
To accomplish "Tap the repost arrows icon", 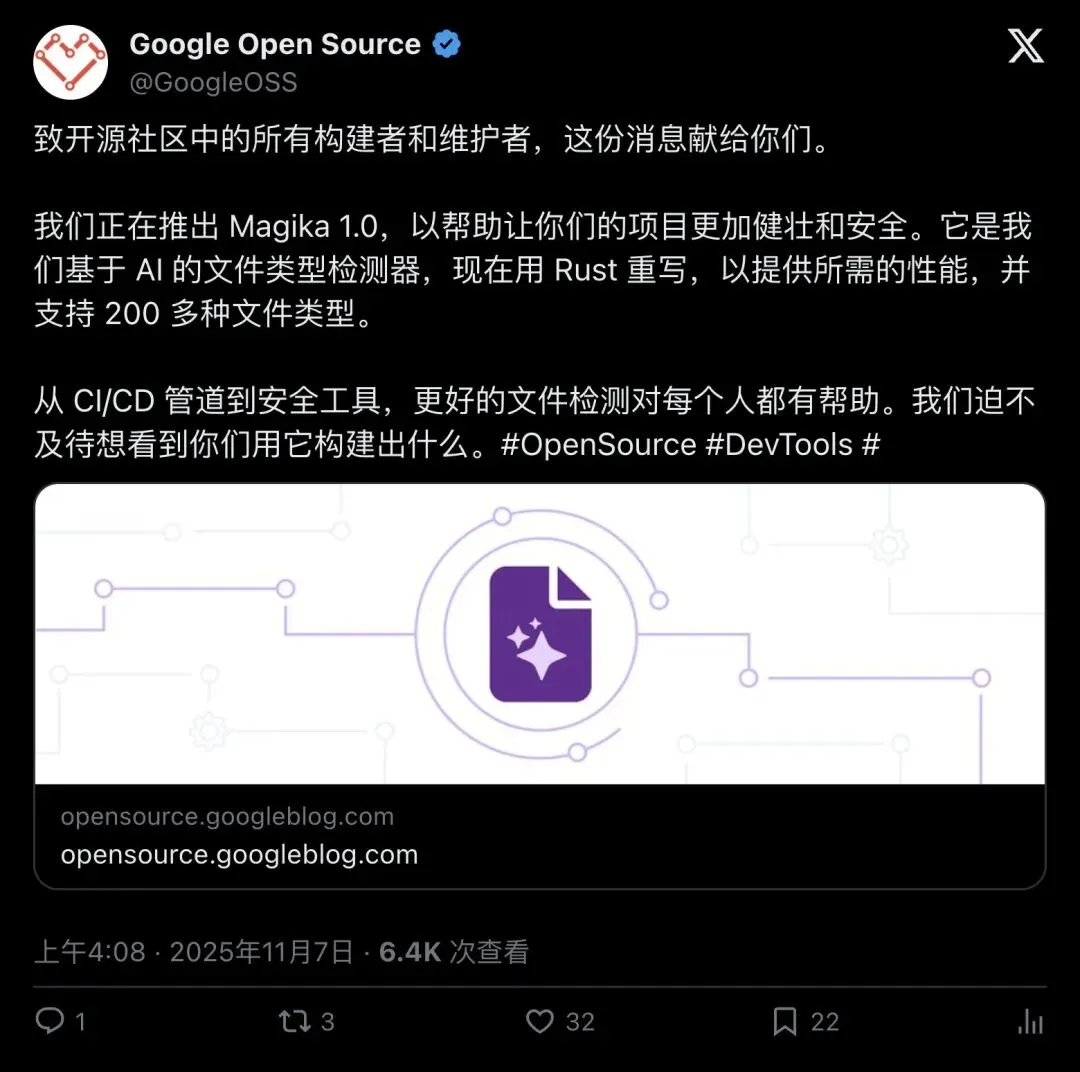I will point(295,1021).
